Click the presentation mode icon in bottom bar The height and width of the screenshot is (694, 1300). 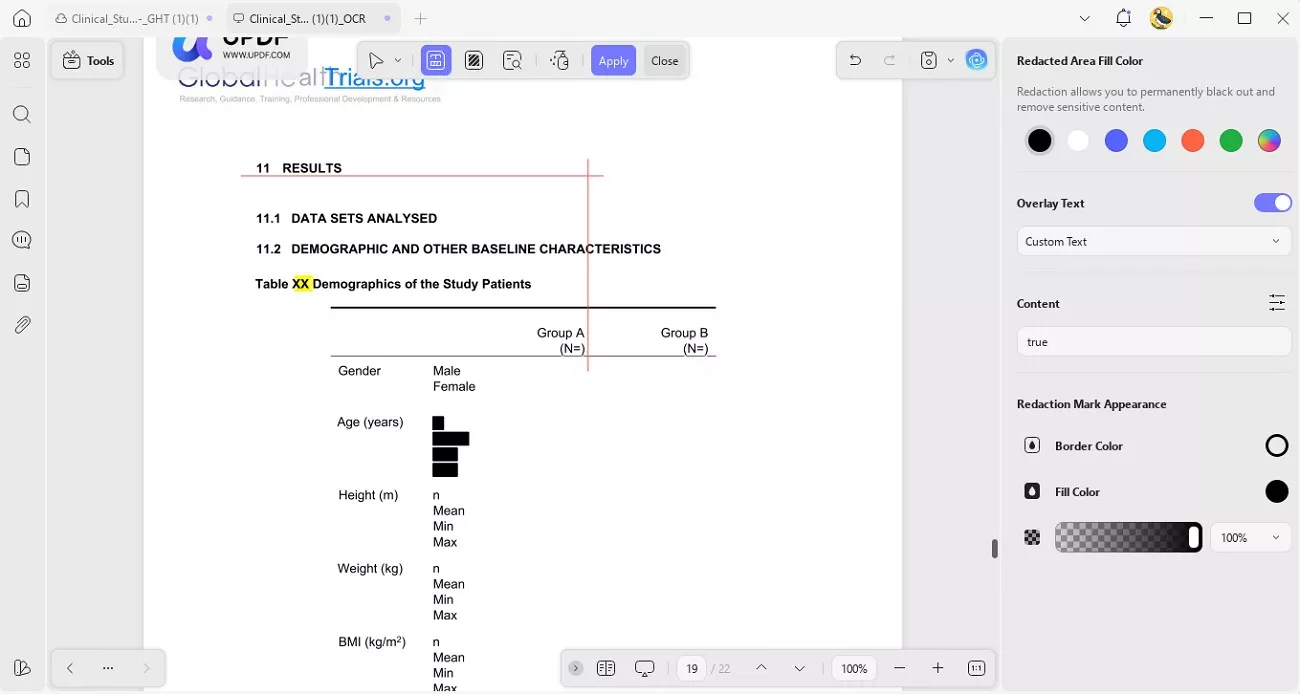644,667
